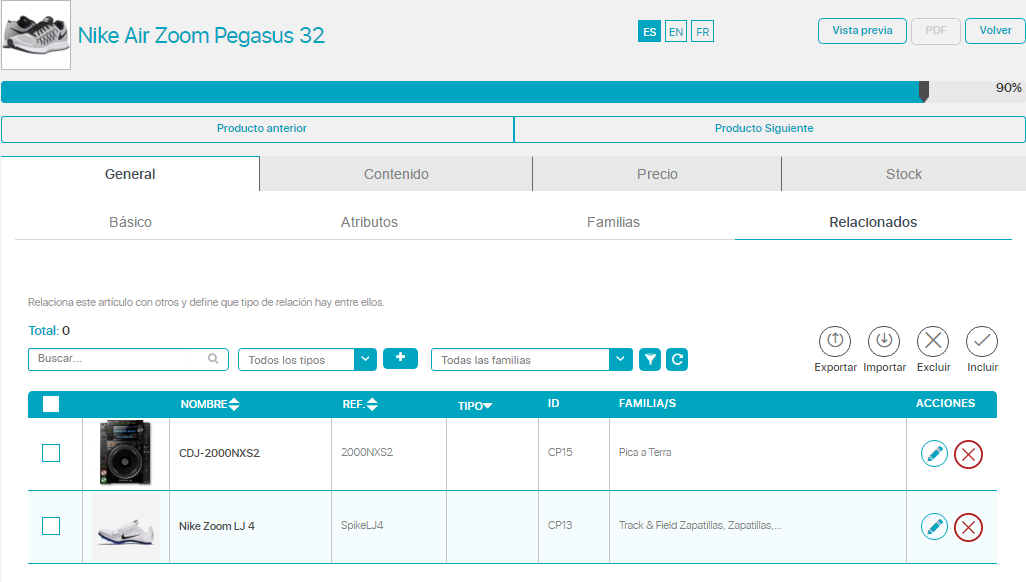The width and height of the screenshot is (1026, 582).
Task: Reset filters with the refresh icon
Action: coord(677,359)
